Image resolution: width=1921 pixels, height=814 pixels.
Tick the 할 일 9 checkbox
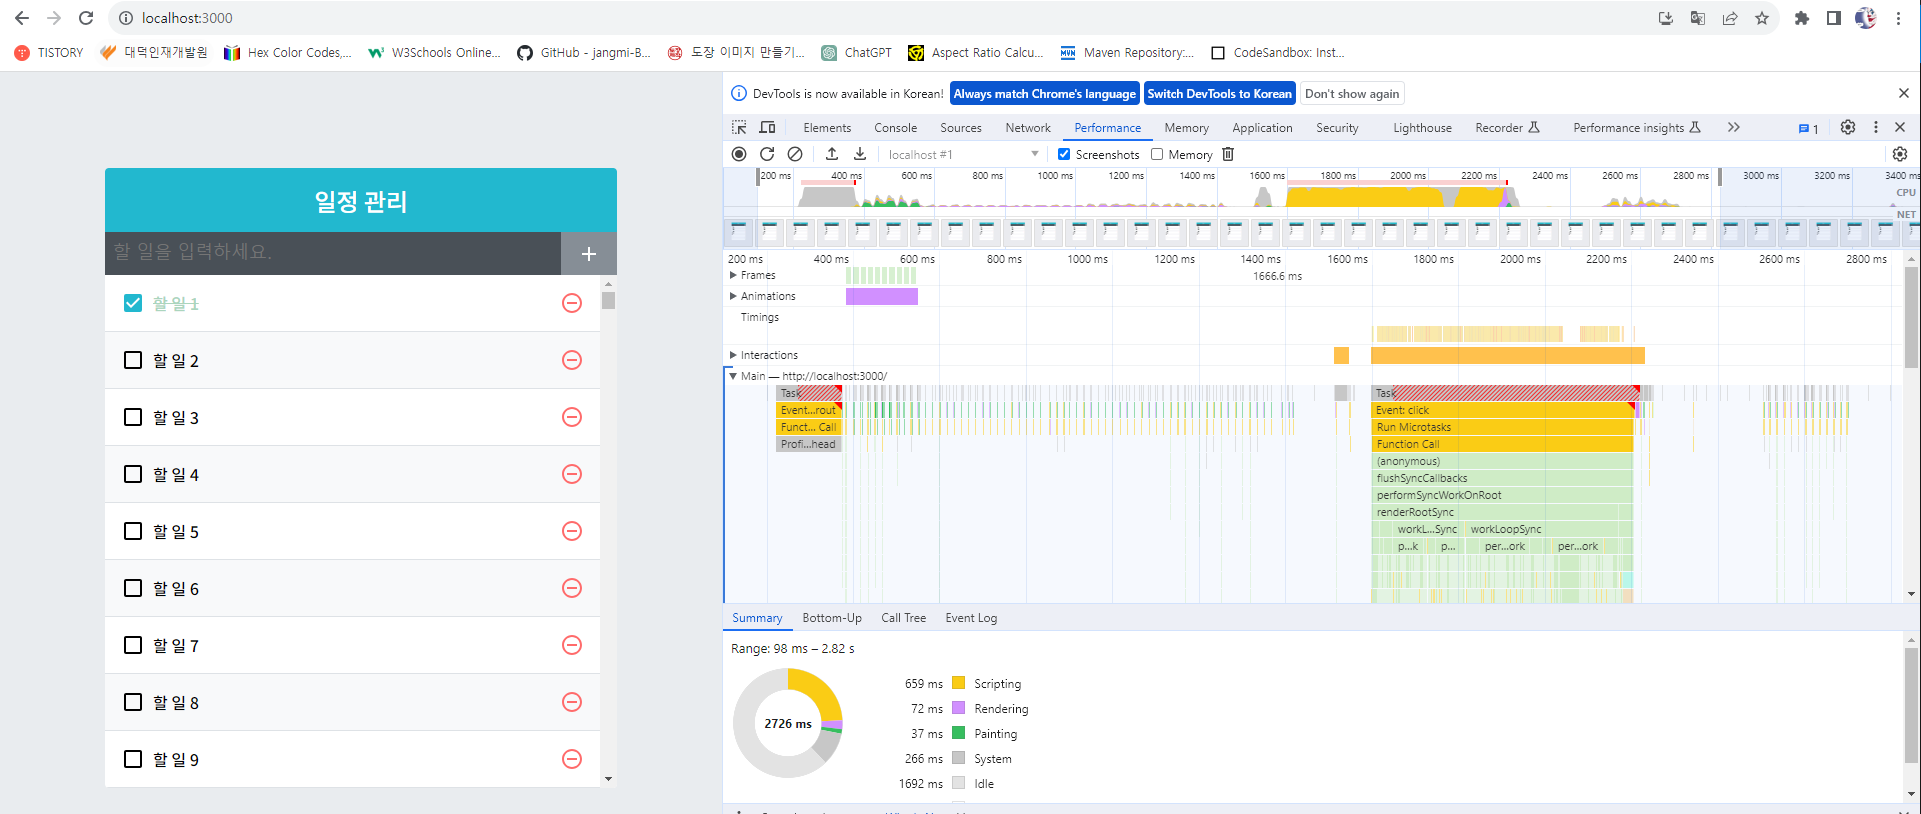click(133, 759)
